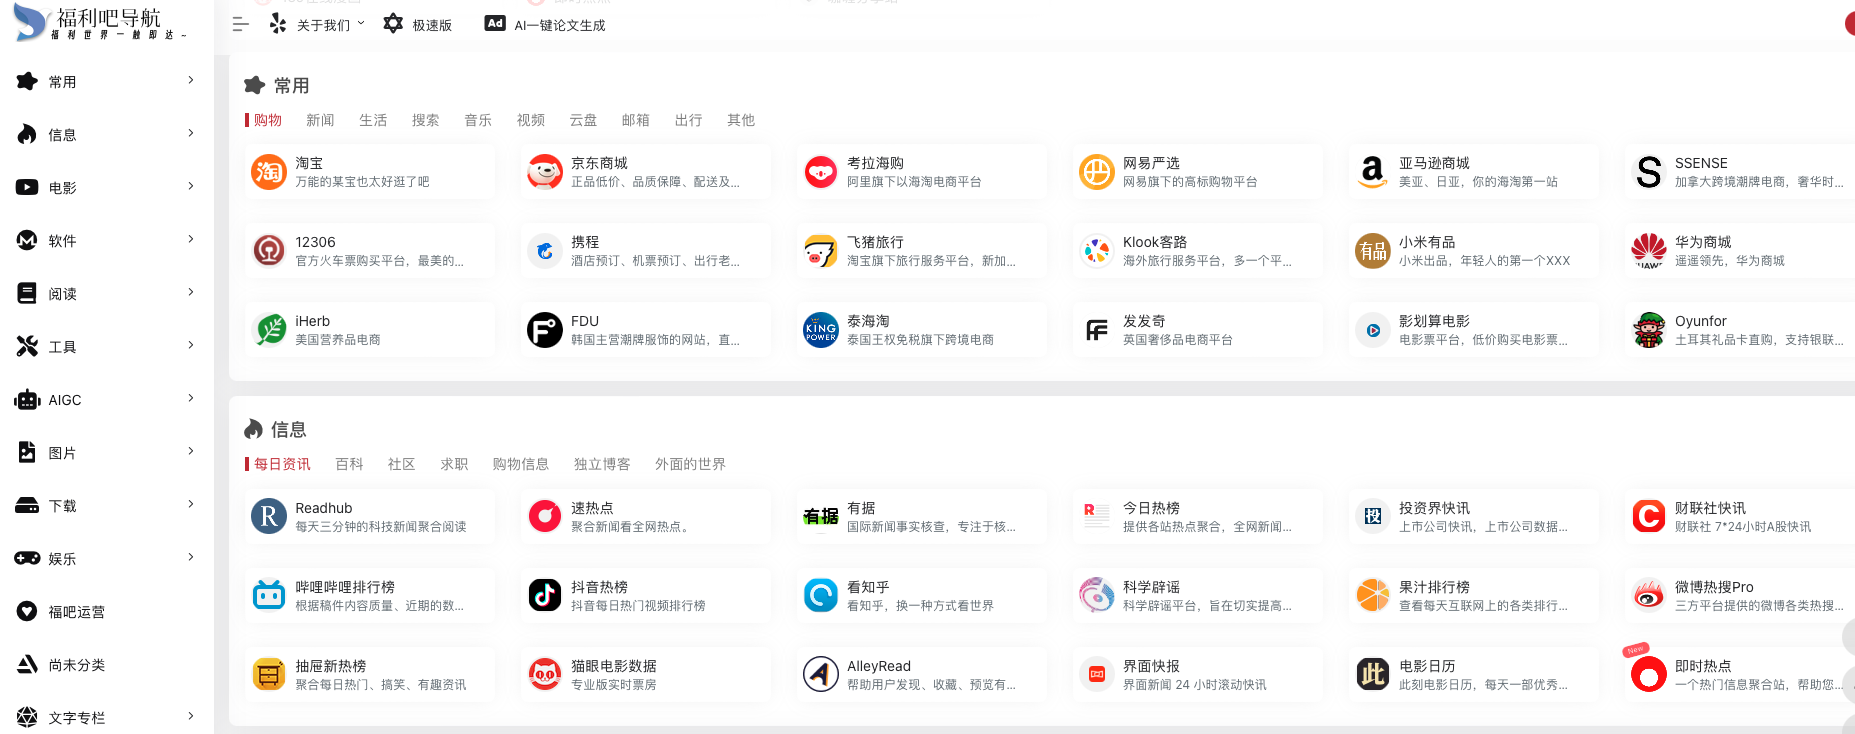Open the 华为商城 Huawei logo
1855x734 pixels.
tap(1649, 251)
